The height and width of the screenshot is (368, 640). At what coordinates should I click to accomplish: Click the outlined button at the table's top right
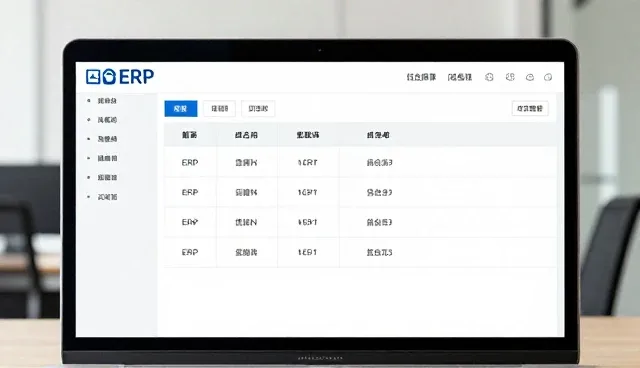pyautogui.click(x=530, y=109)
